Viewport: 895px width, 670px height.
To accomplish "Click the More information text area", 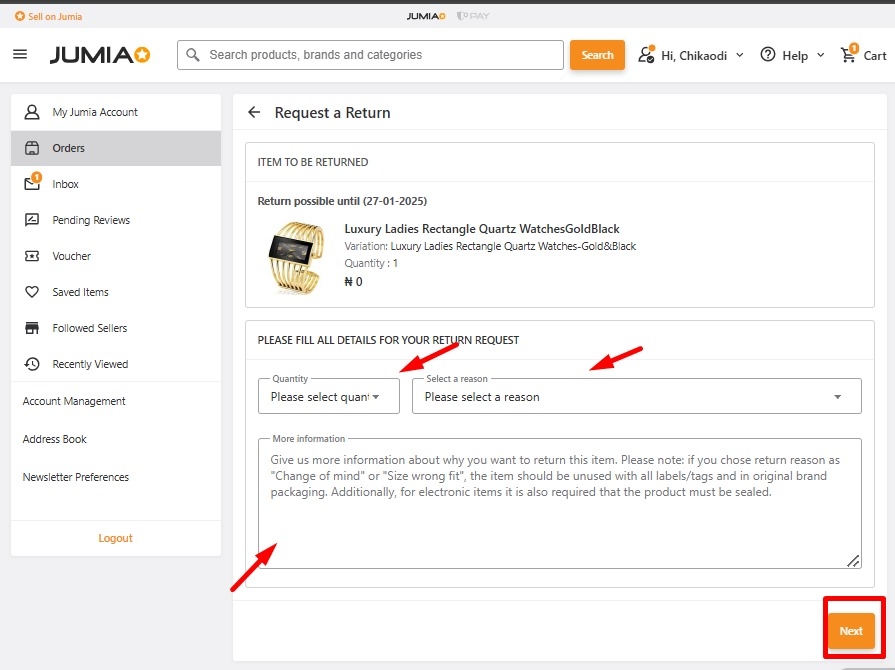I will pyautogui.click(x=560, y=510).
